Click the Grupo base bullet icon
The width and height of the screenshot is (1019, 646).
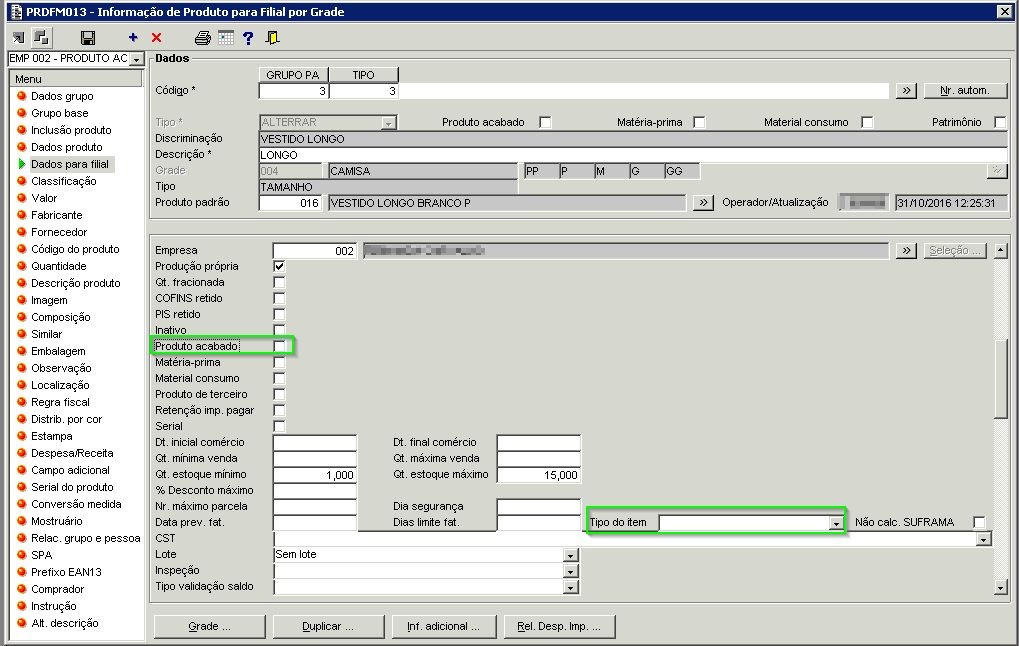(x=21, y=112)
